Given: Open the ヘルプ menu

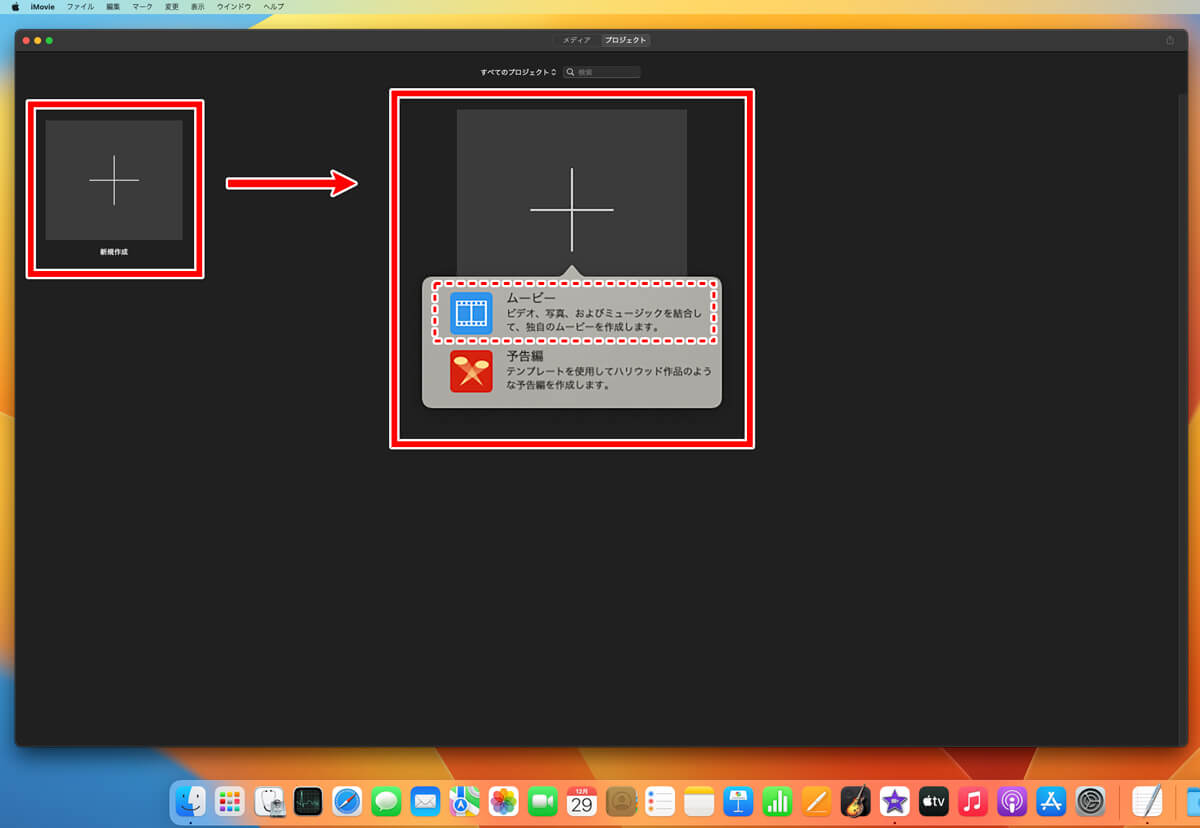Looking at the screenshot, I should (273, 6).
